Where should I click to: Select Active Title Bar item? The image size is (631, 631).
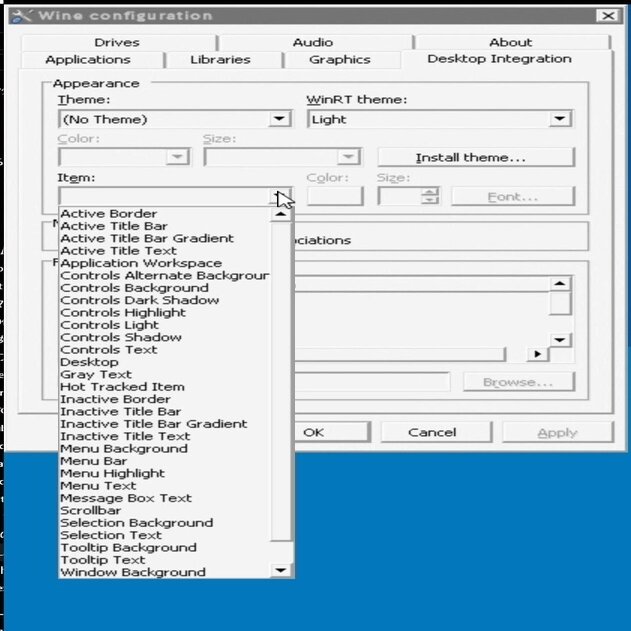[165, 226]
